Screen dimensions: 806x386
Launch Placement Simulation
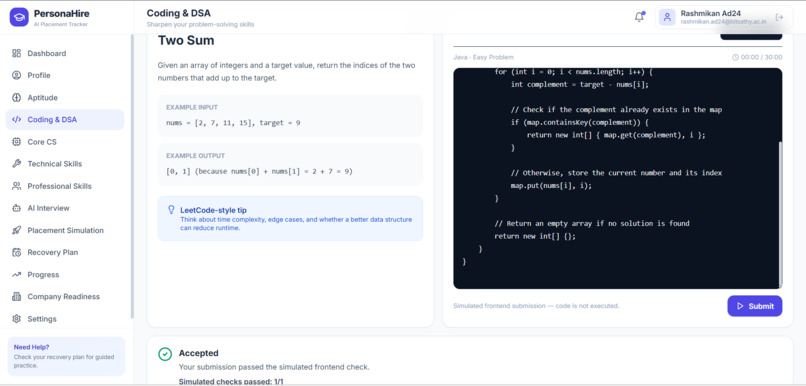65,230
